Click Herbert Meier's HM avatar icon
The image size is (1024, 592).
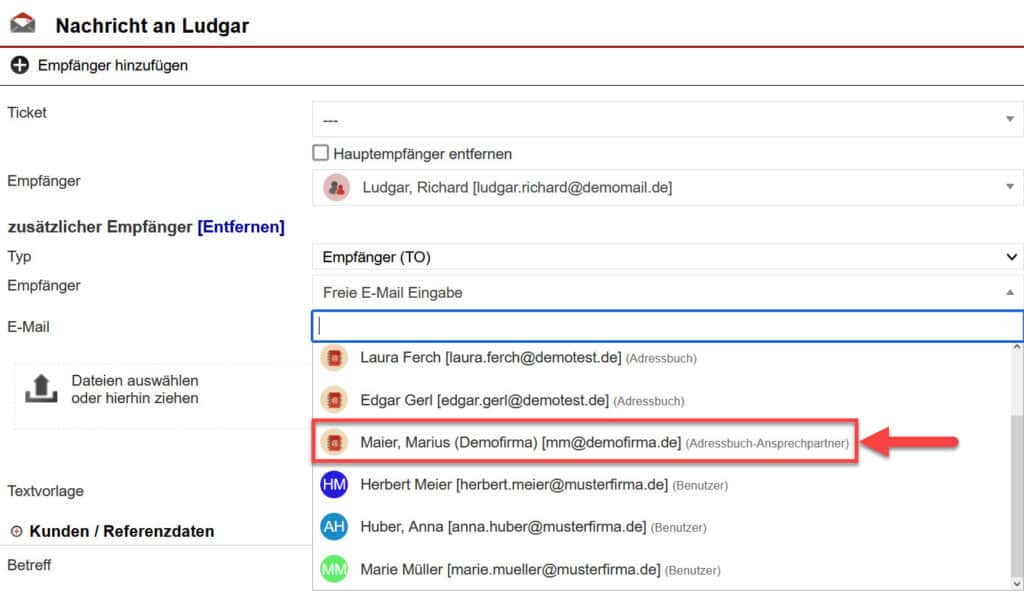click(333, 485)
